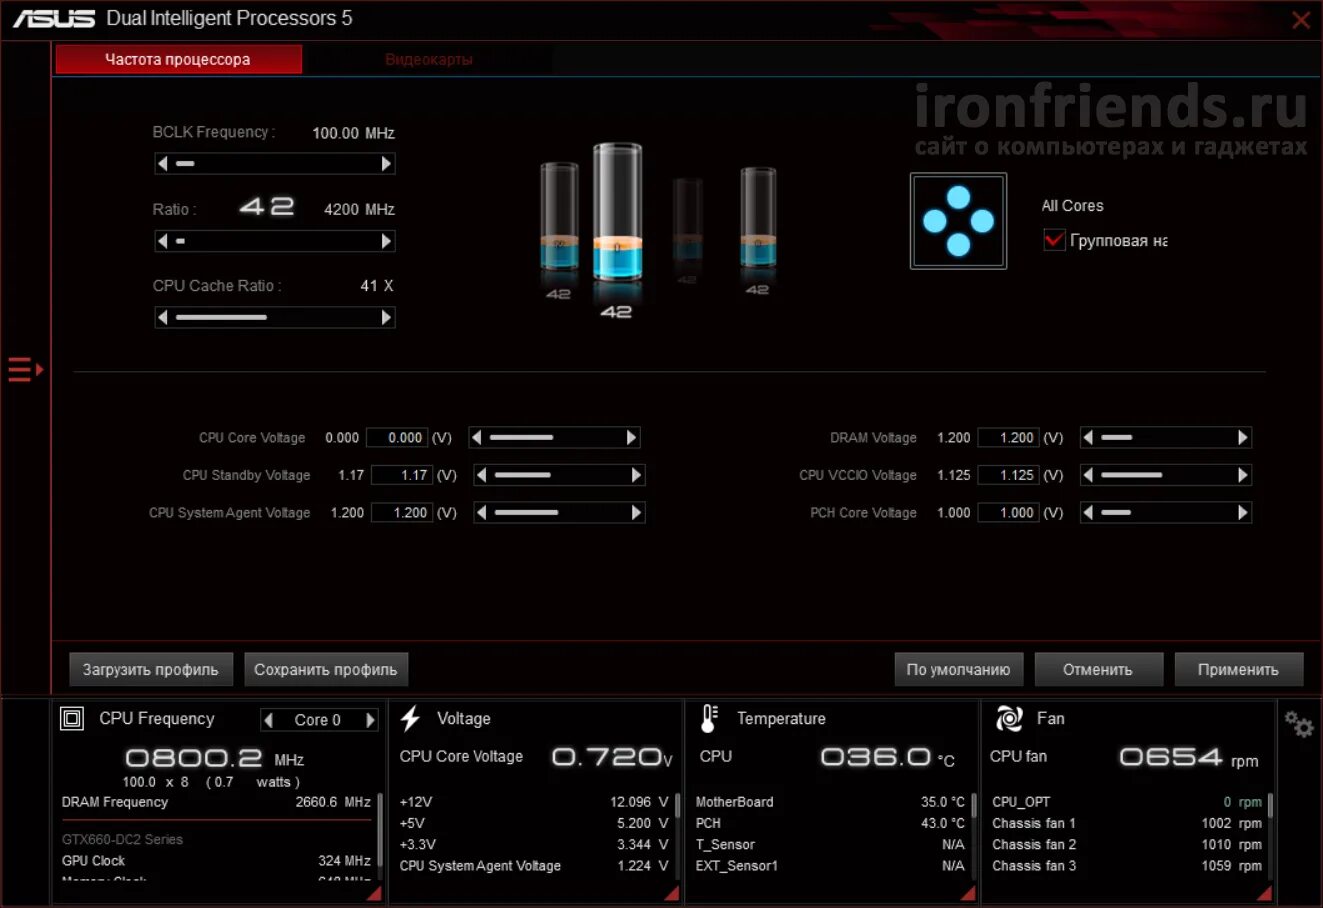1323x908 pixels.
Task: Select the leftmost core cylinder
Action: coord(559,217)
